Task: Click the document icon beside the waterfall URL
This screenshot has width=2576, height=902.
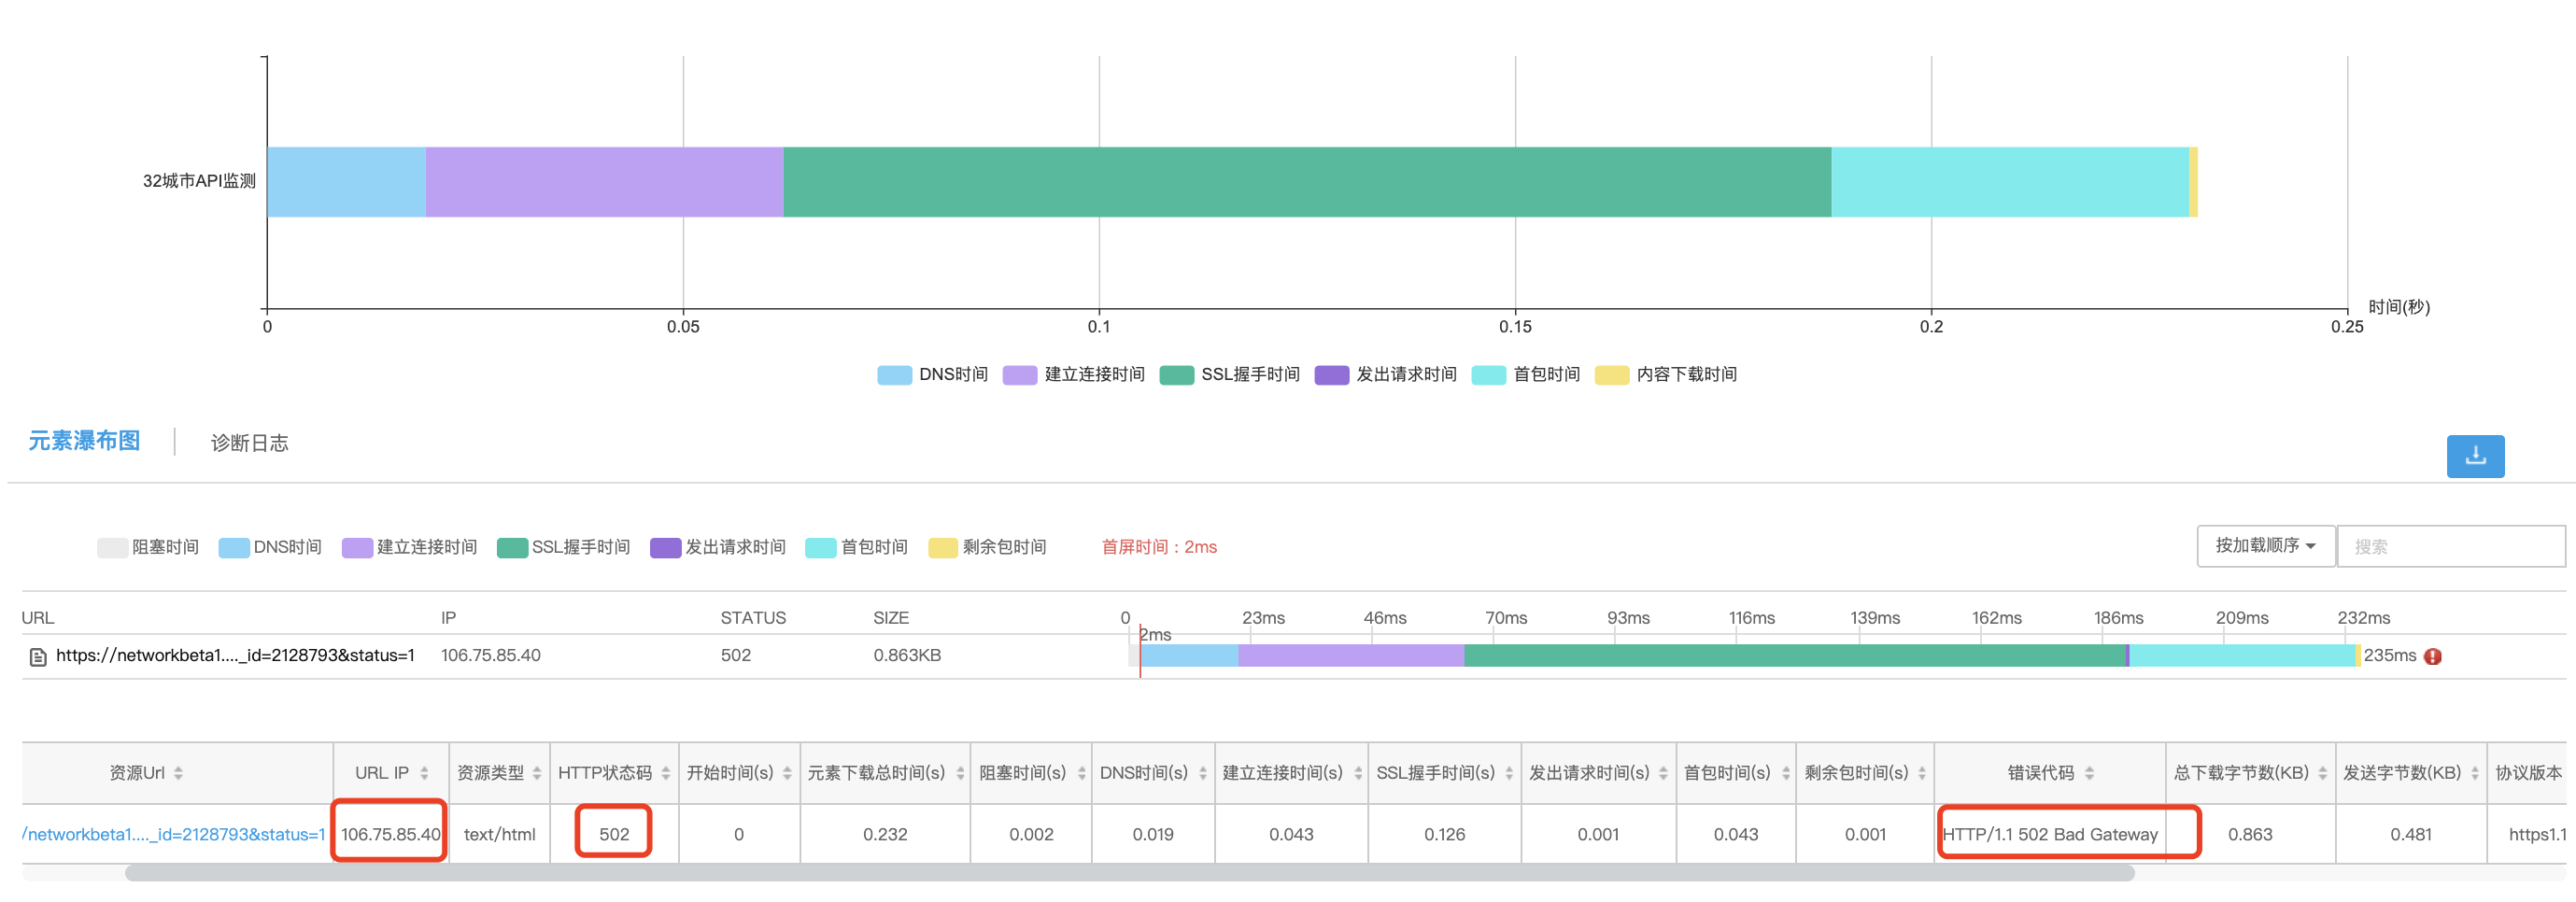Action: click(x=38, y=657)
